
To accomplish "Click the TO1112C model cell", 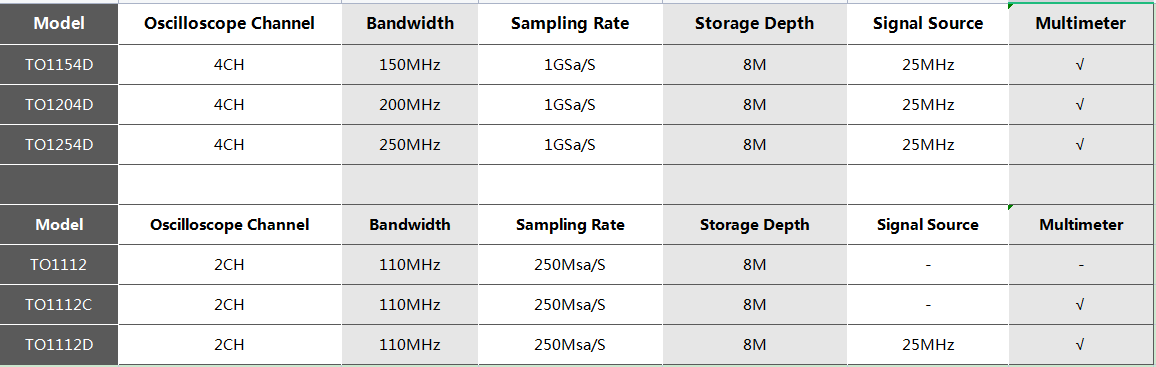I will (59, 304).
